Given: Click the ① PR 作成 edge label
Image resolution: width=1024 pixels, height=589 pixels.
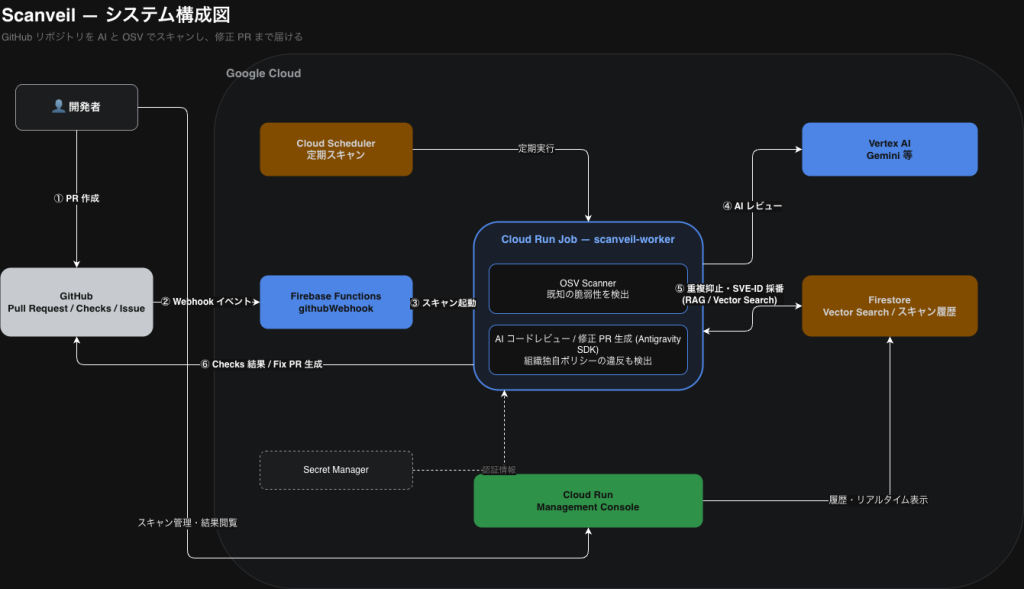Looking at the screenshot, I should coord(76,199).
